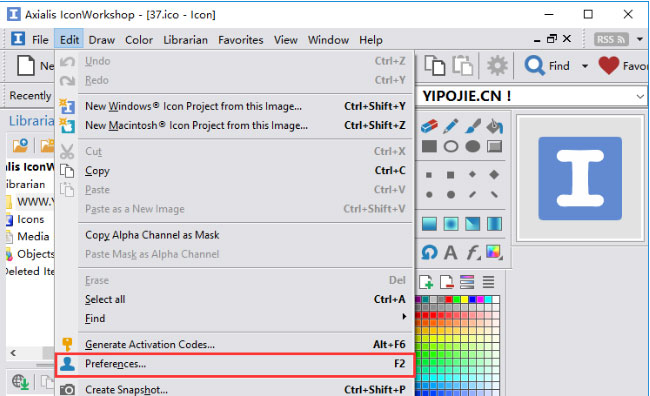Open the dropdown arrow beside RSS button
650x396 pixels.
[x=640, y=39]
